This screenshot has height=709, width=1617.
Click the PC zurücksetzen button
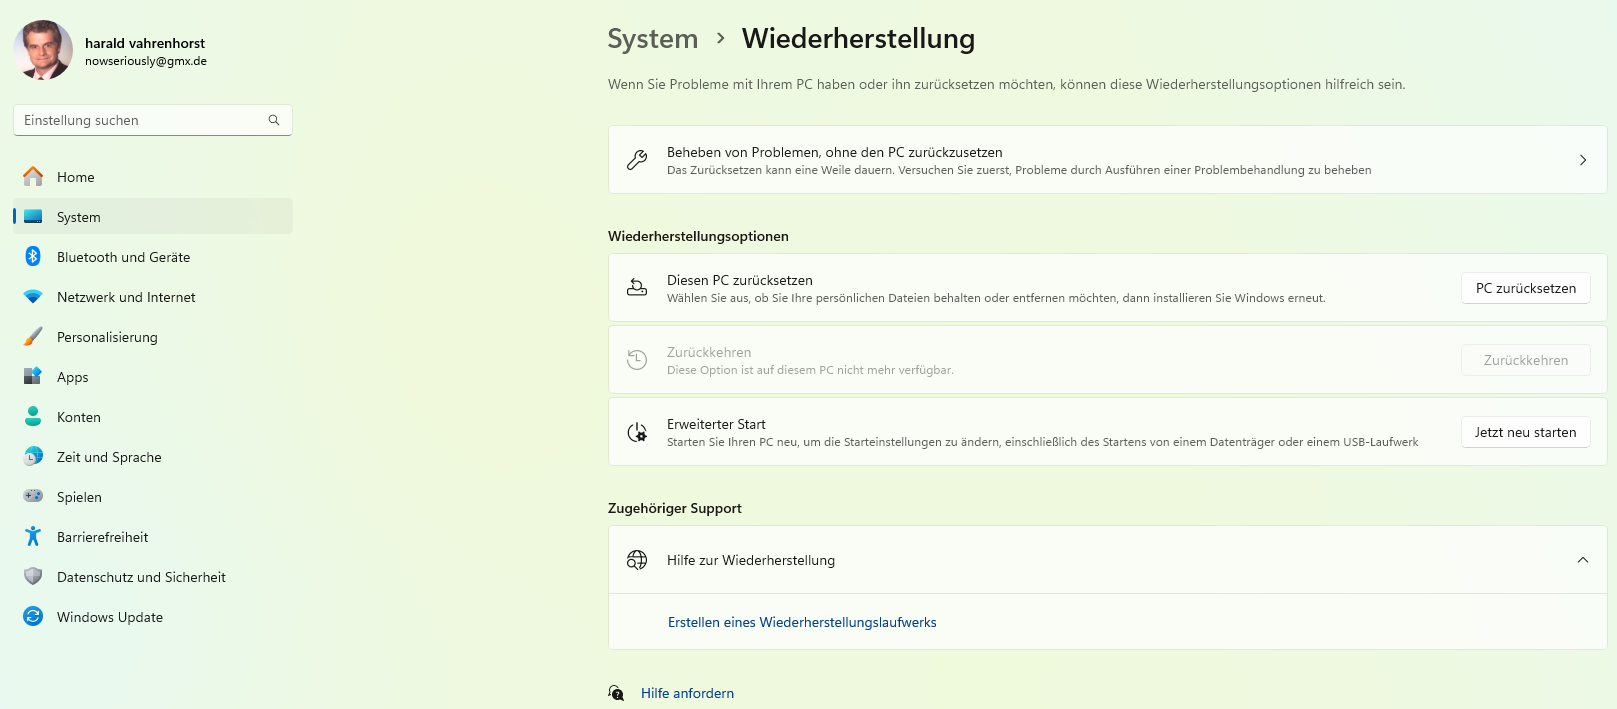tap(1526, 288)
